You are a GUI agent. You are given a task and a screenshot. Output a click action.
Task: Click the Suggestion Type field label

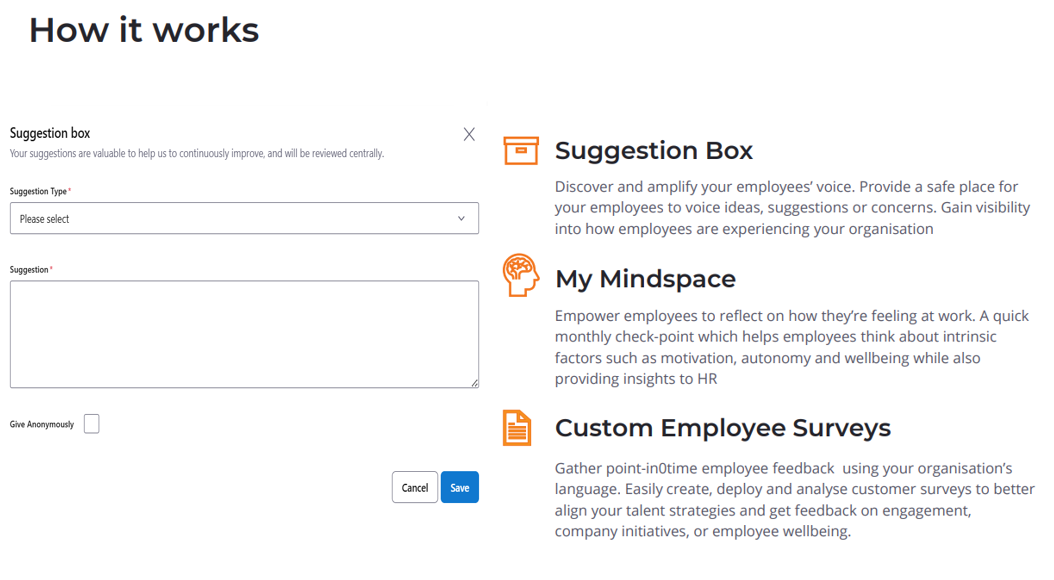tap(39, 191)
